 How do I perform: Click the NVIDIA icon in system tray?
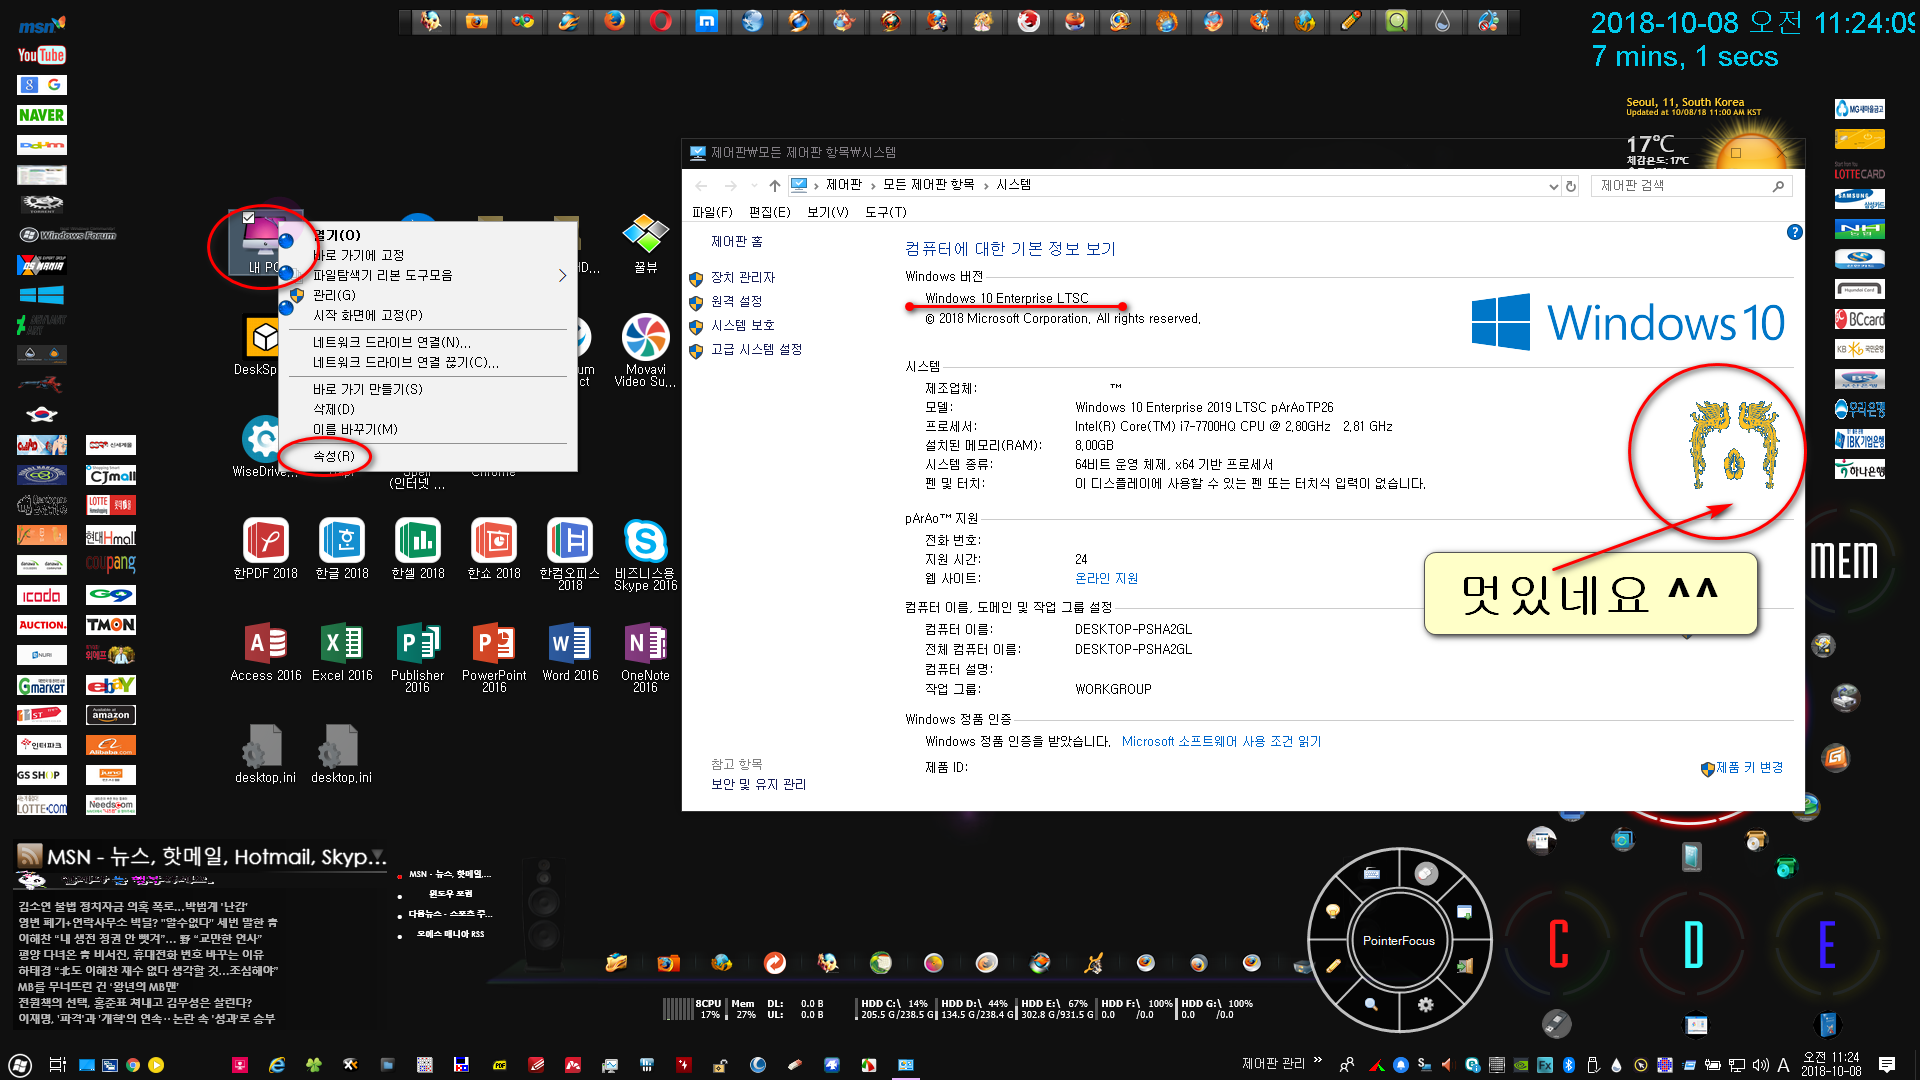click(1520, 1065)
